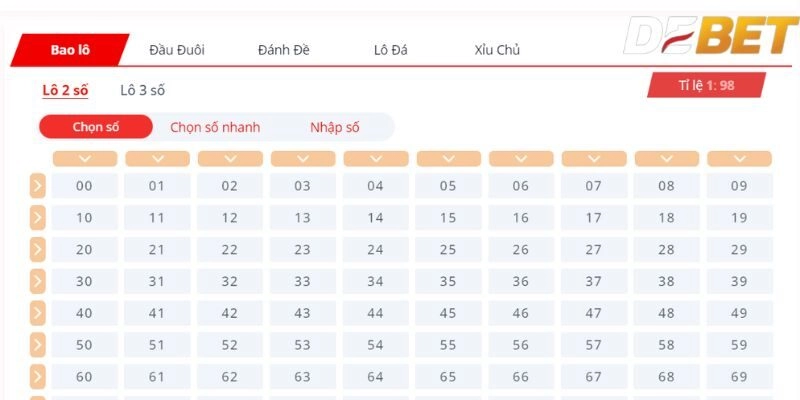800x400 pixels.
Task: Select entire row starting with 10
Action: pyautogui.click(x=37, y=218)
